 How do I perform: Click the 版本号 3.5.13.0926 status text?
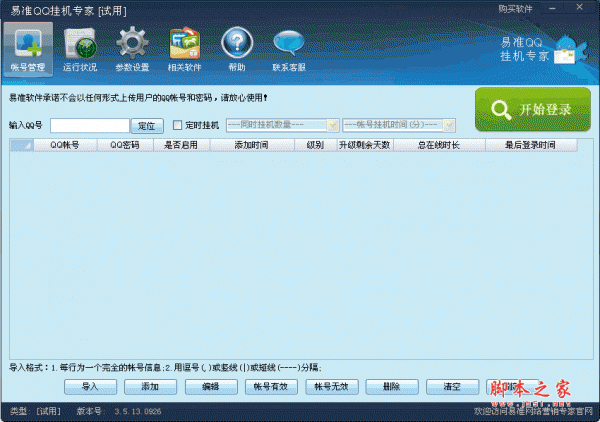tap(119, 411)
